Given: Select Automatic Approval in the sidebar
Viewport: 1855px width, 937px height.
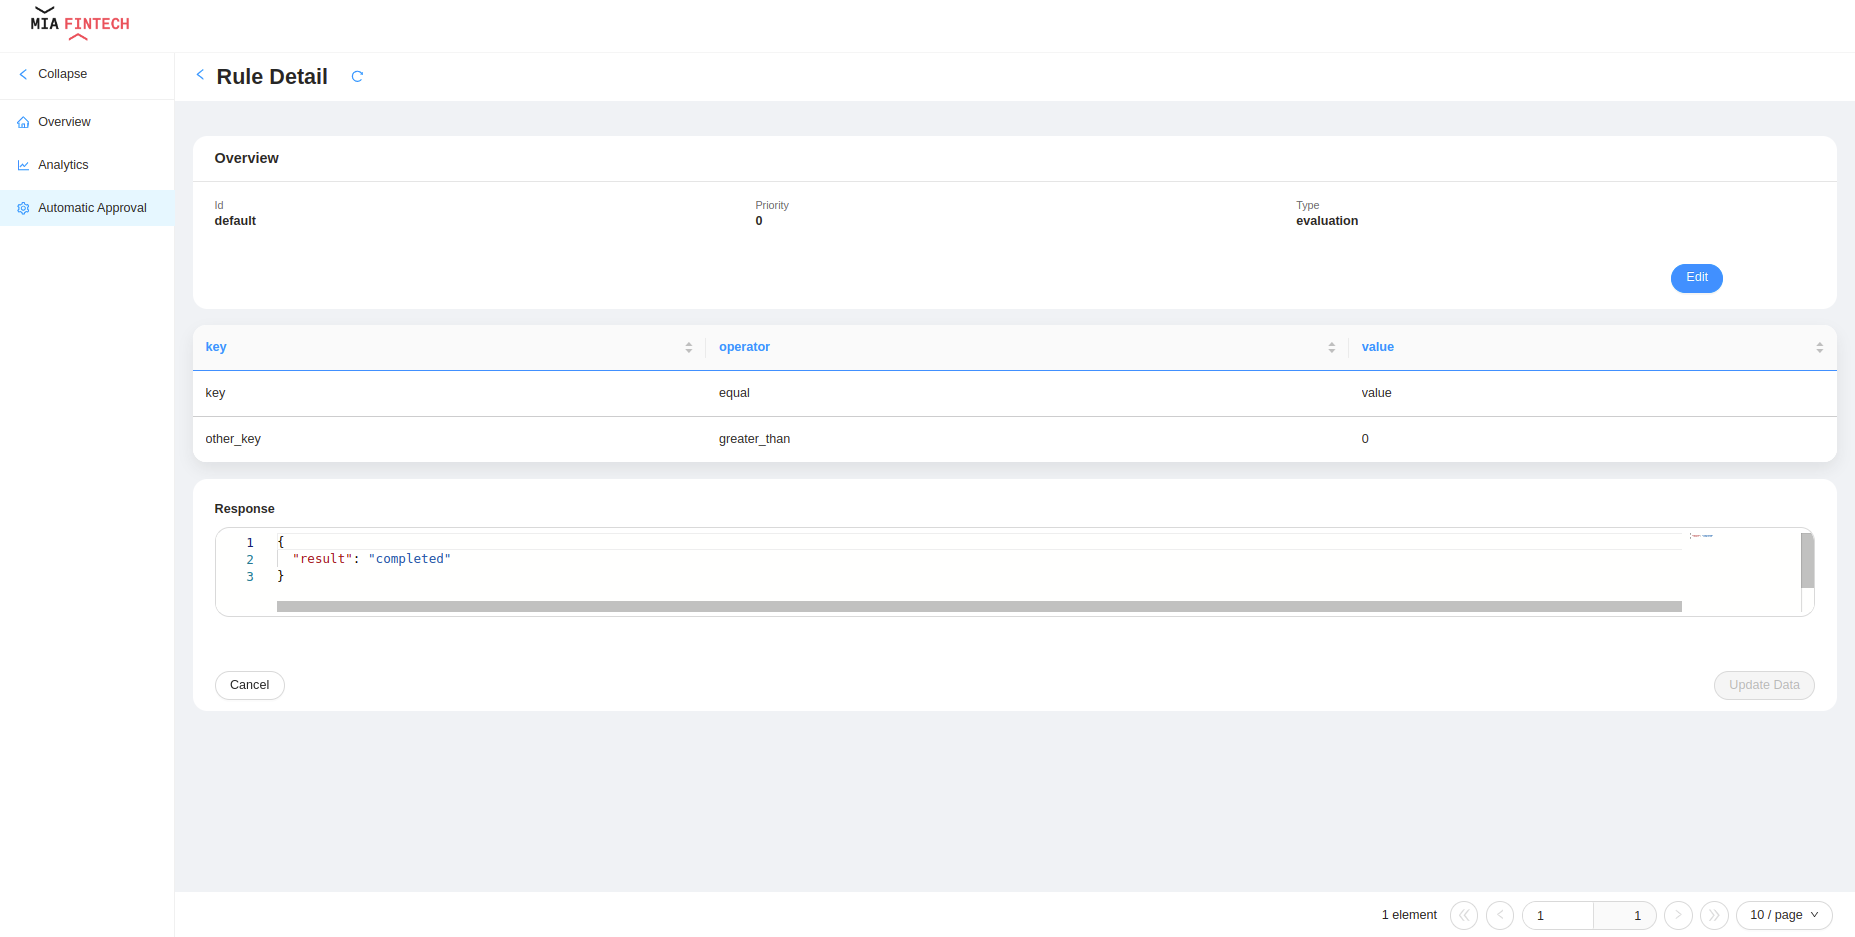Looking at the screenshot, I should click(91, 208).
